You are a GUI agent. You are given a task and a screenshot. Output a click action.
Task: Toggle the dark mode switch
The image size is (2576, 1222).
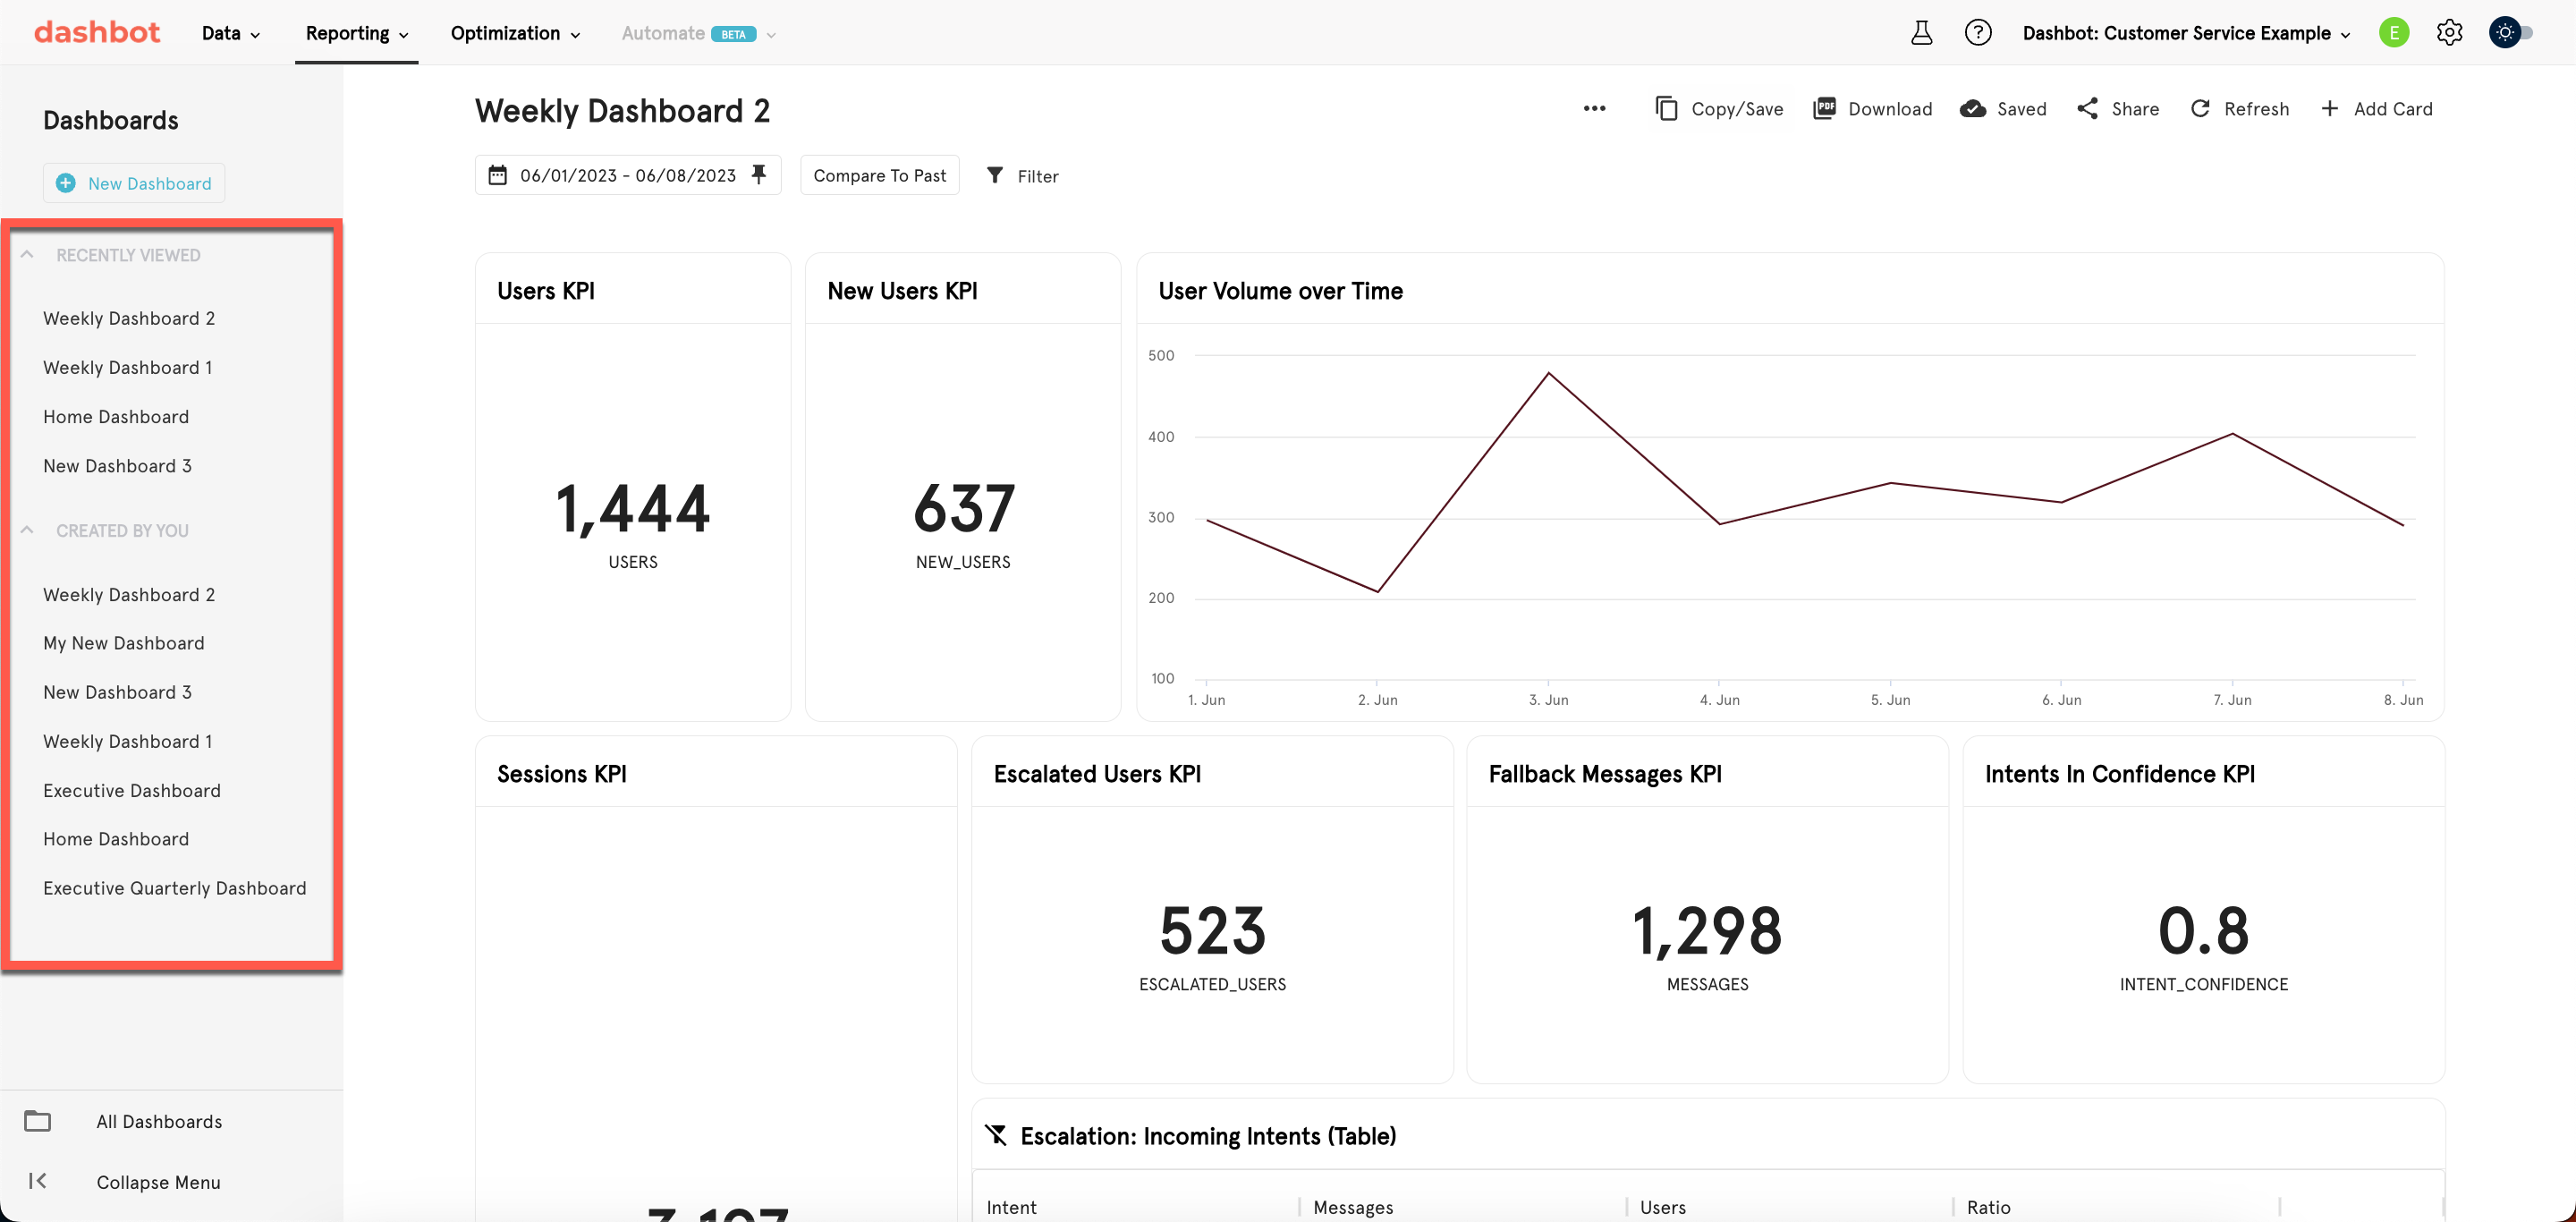coord(2510,33)
